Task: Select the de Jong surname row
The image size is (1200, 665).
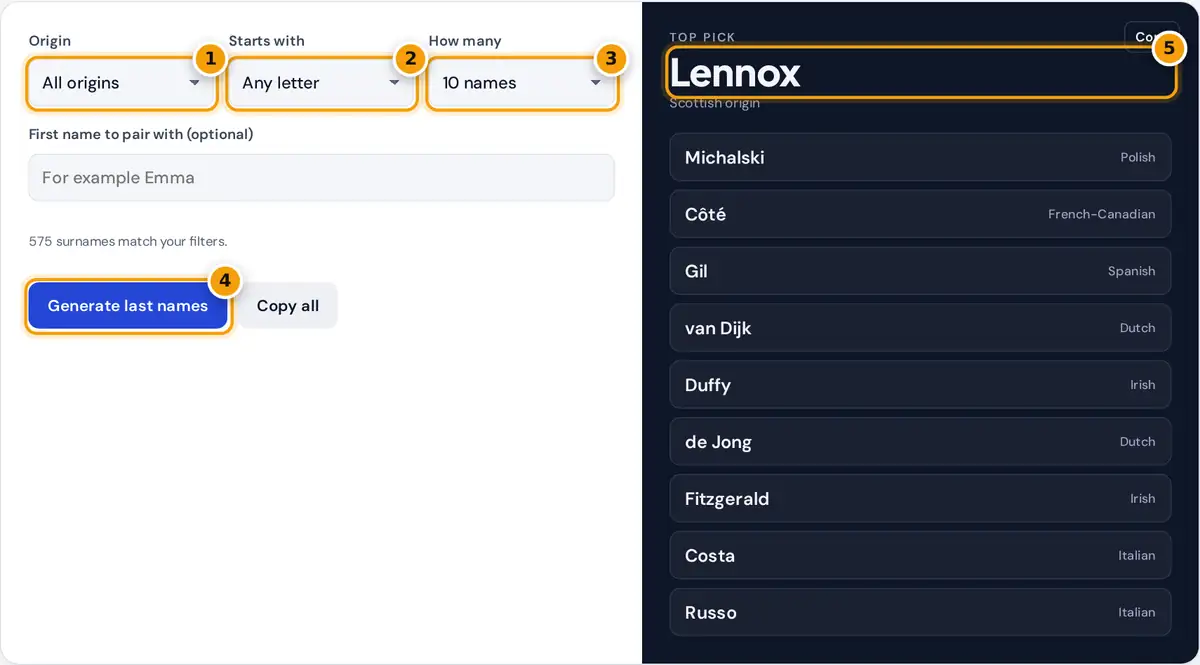Action: (x=920, y=442)
